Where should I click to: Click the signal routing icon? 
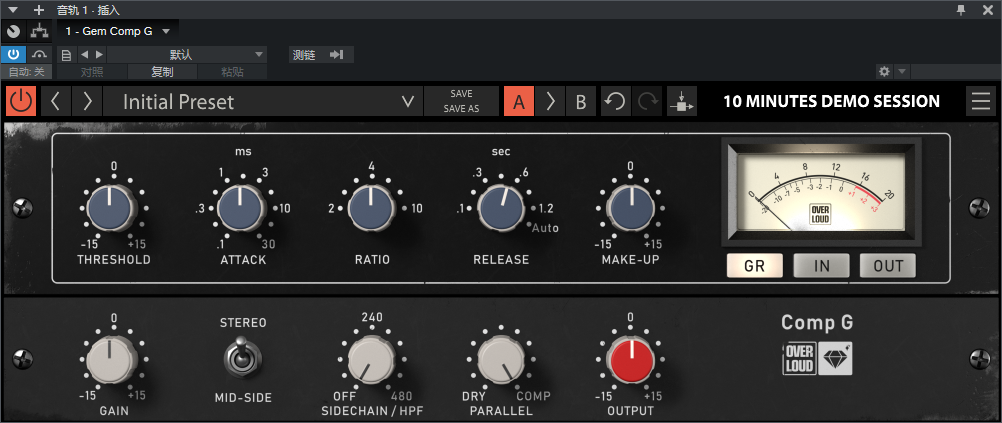[x=681, y=102]
